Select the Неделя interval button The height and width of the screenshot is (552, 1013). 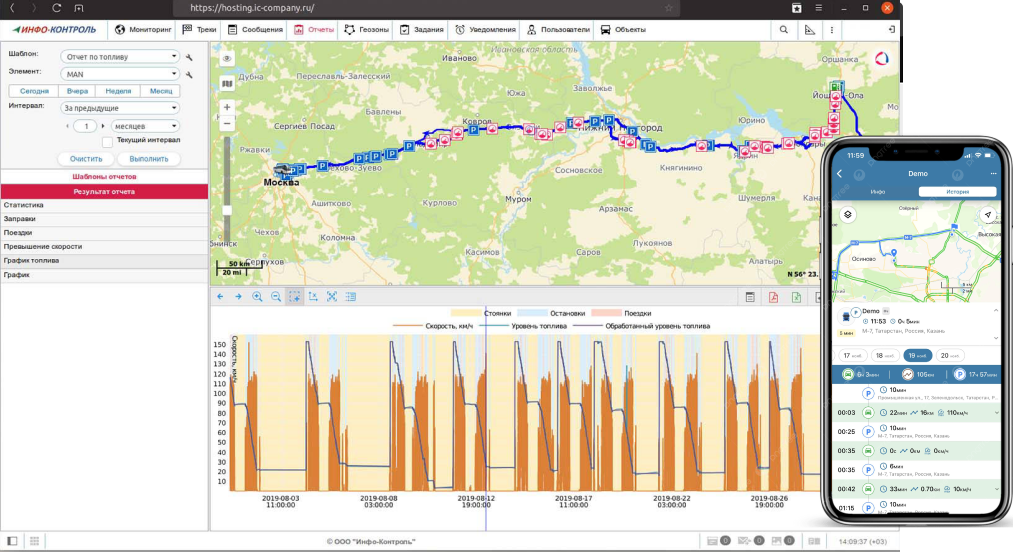coord(118,91)
